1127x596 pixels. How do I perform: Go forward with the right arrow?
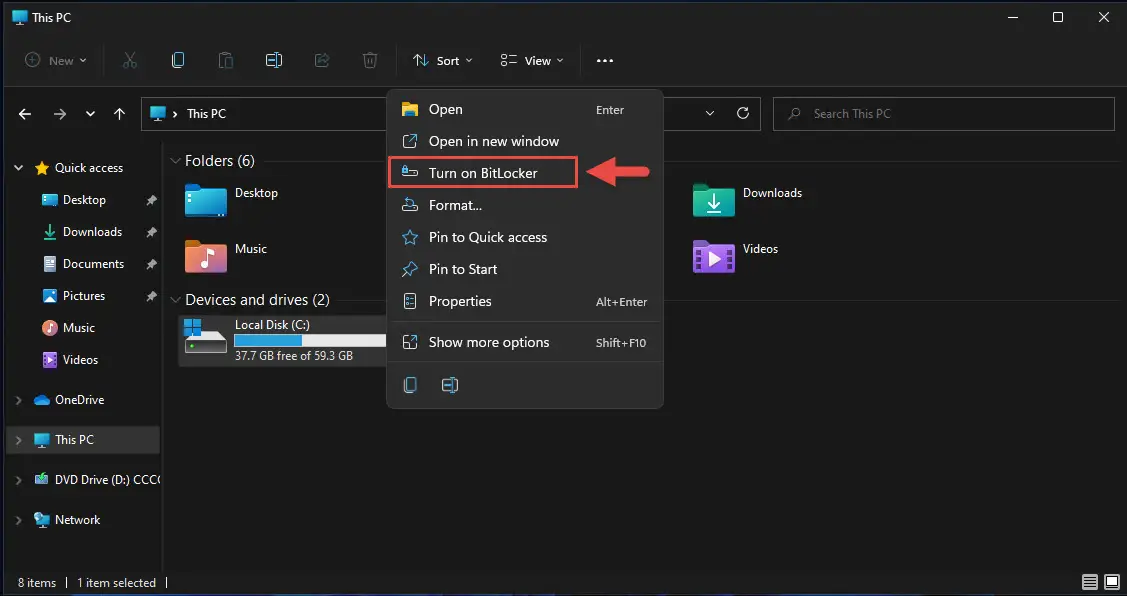(x=60, y=114)
